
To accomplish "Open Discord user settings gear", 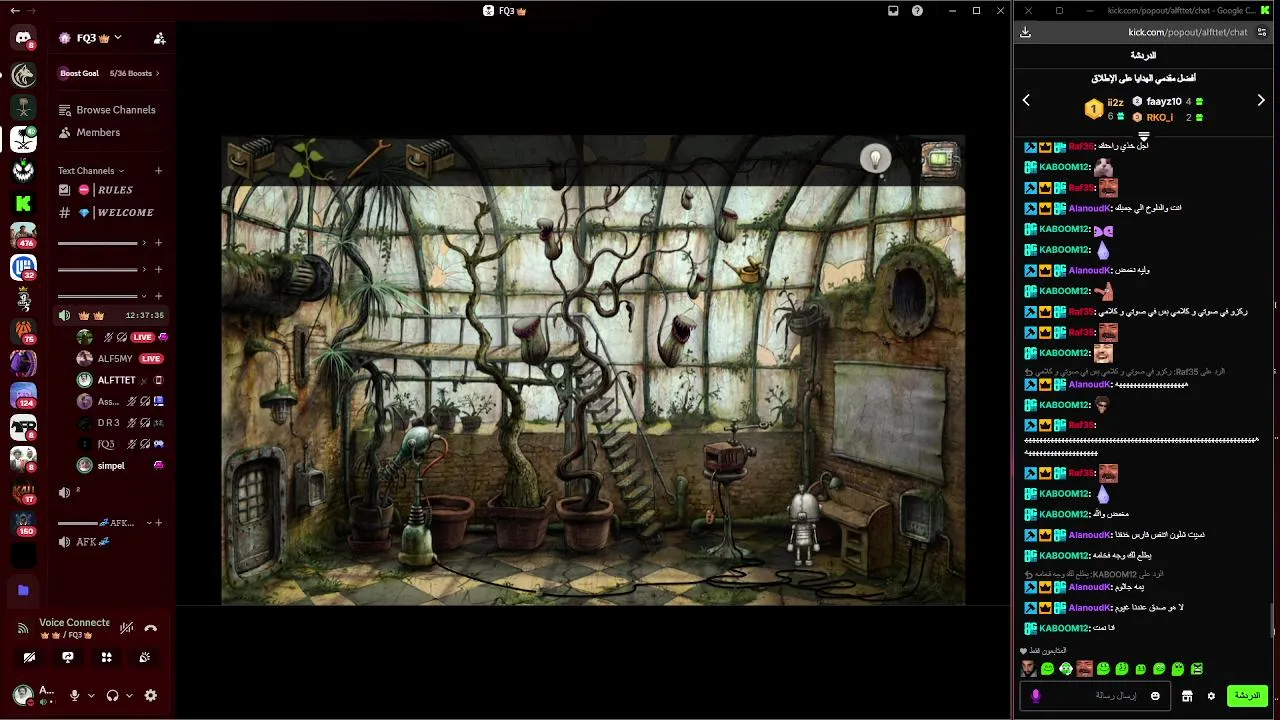I will (151, 695).
